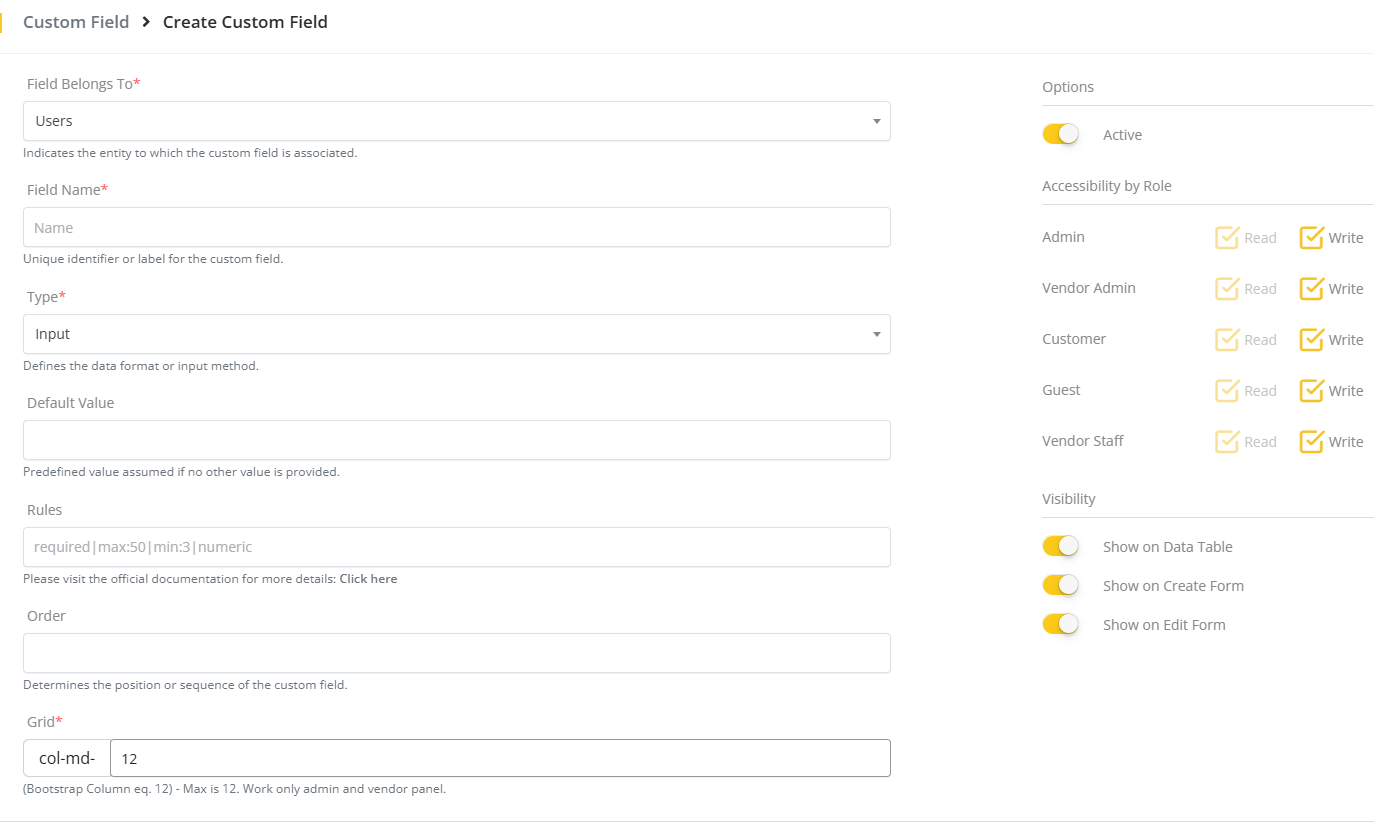The height and width of the screenshot is (822, 1374).
Task: Click into the Default Value field
Action: point(456,440)
